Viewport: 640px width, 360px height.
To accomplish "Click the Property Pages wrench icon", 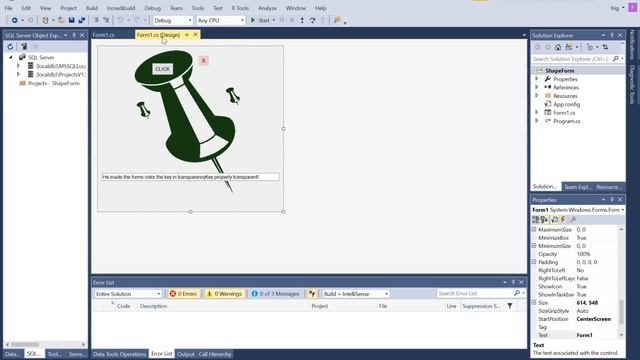I will 573,220.
